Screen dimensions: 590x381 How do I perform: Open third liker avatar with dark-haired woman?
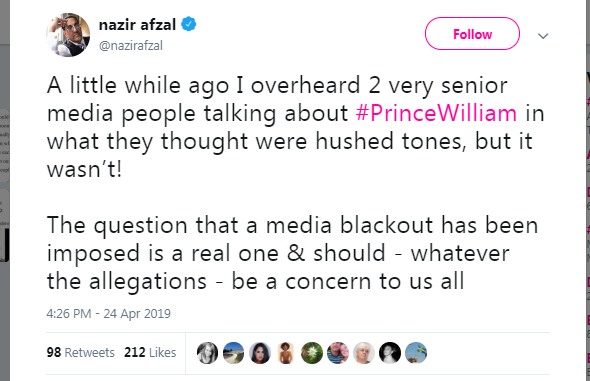click(260, 353)
